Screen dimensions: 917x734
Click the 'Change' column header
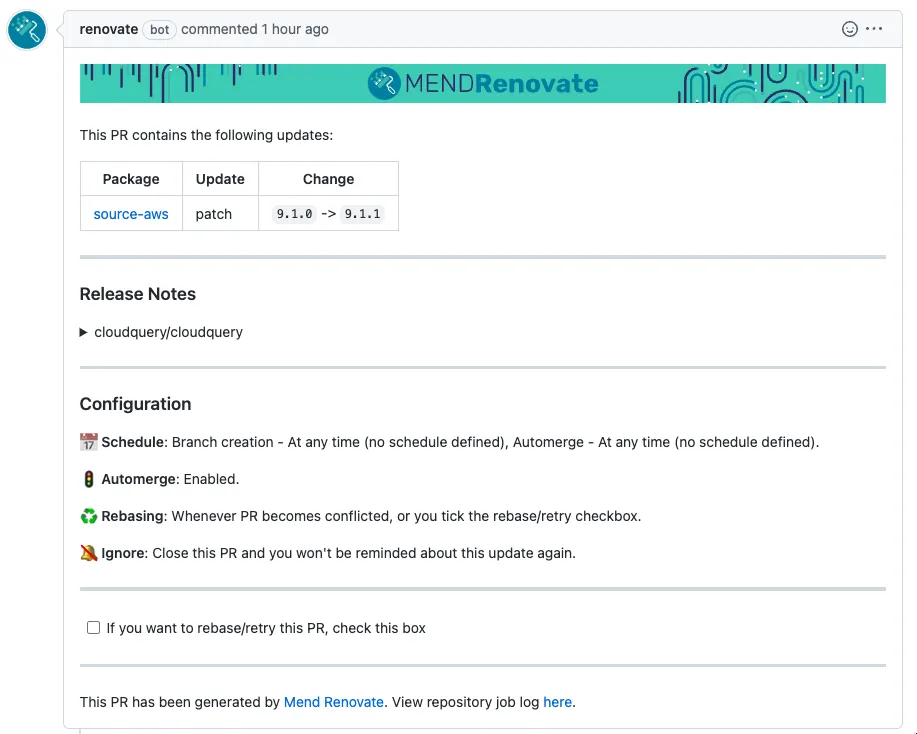[329, 179]
